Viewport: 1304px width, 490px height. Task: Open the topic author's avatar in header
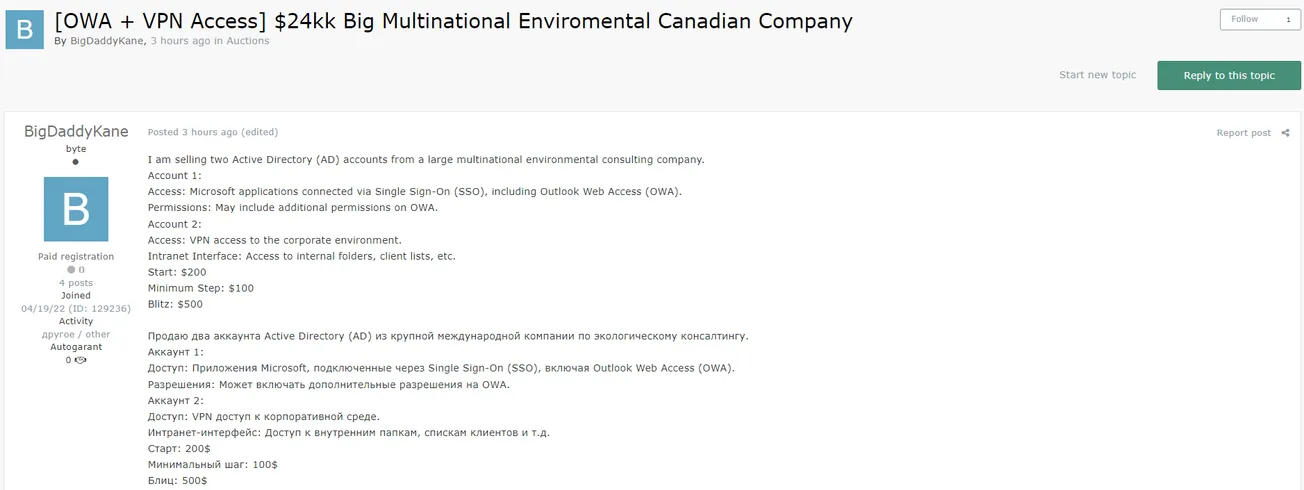pos(24,29)
